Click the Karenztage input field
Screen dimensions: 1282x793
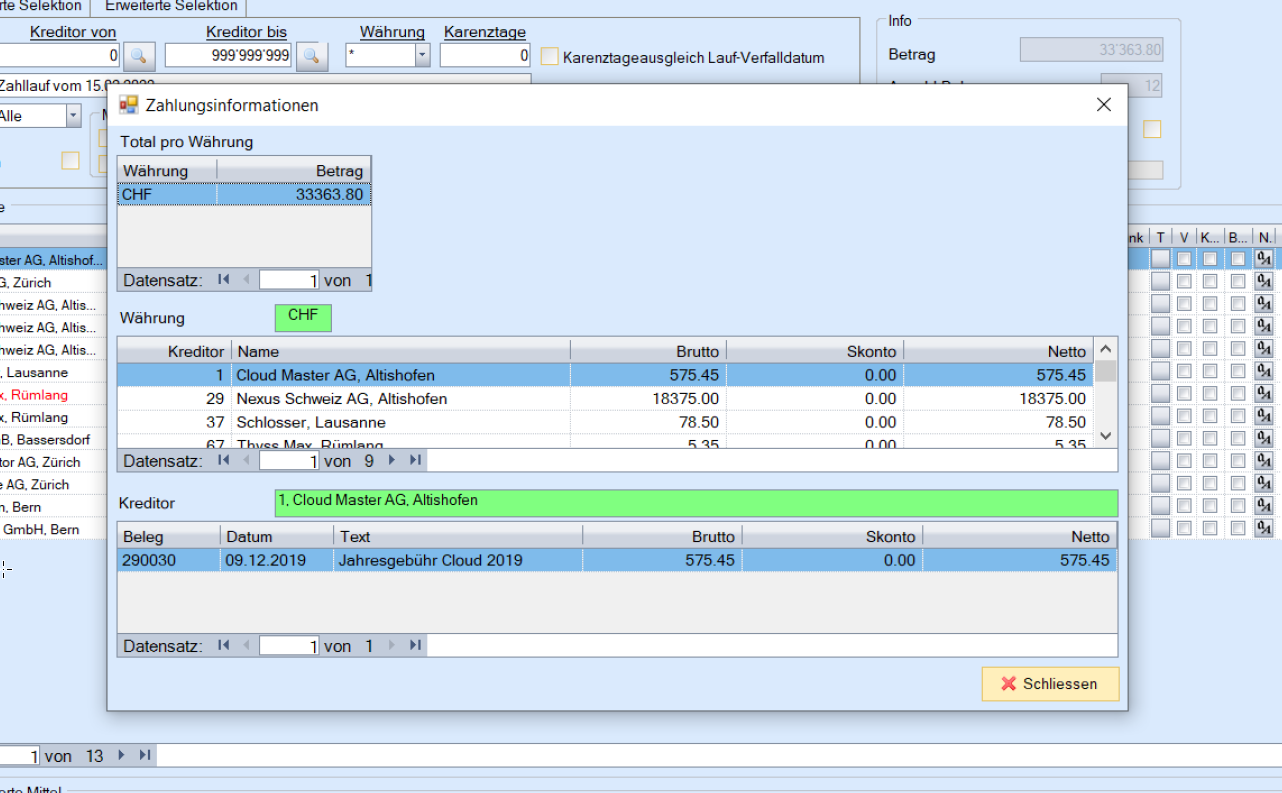click(x=485, y=56)
